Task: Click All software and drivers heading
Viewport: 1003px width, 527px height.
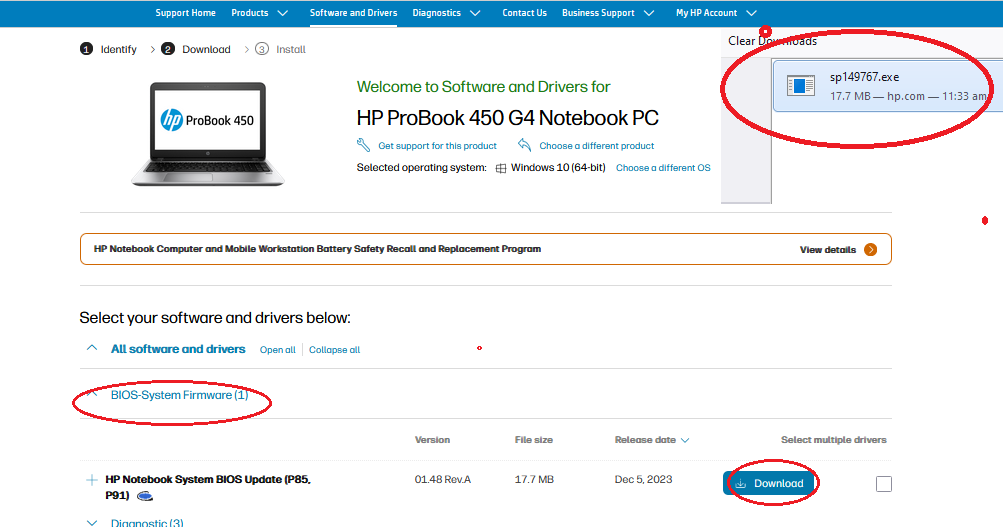Action: pos(178,349)
